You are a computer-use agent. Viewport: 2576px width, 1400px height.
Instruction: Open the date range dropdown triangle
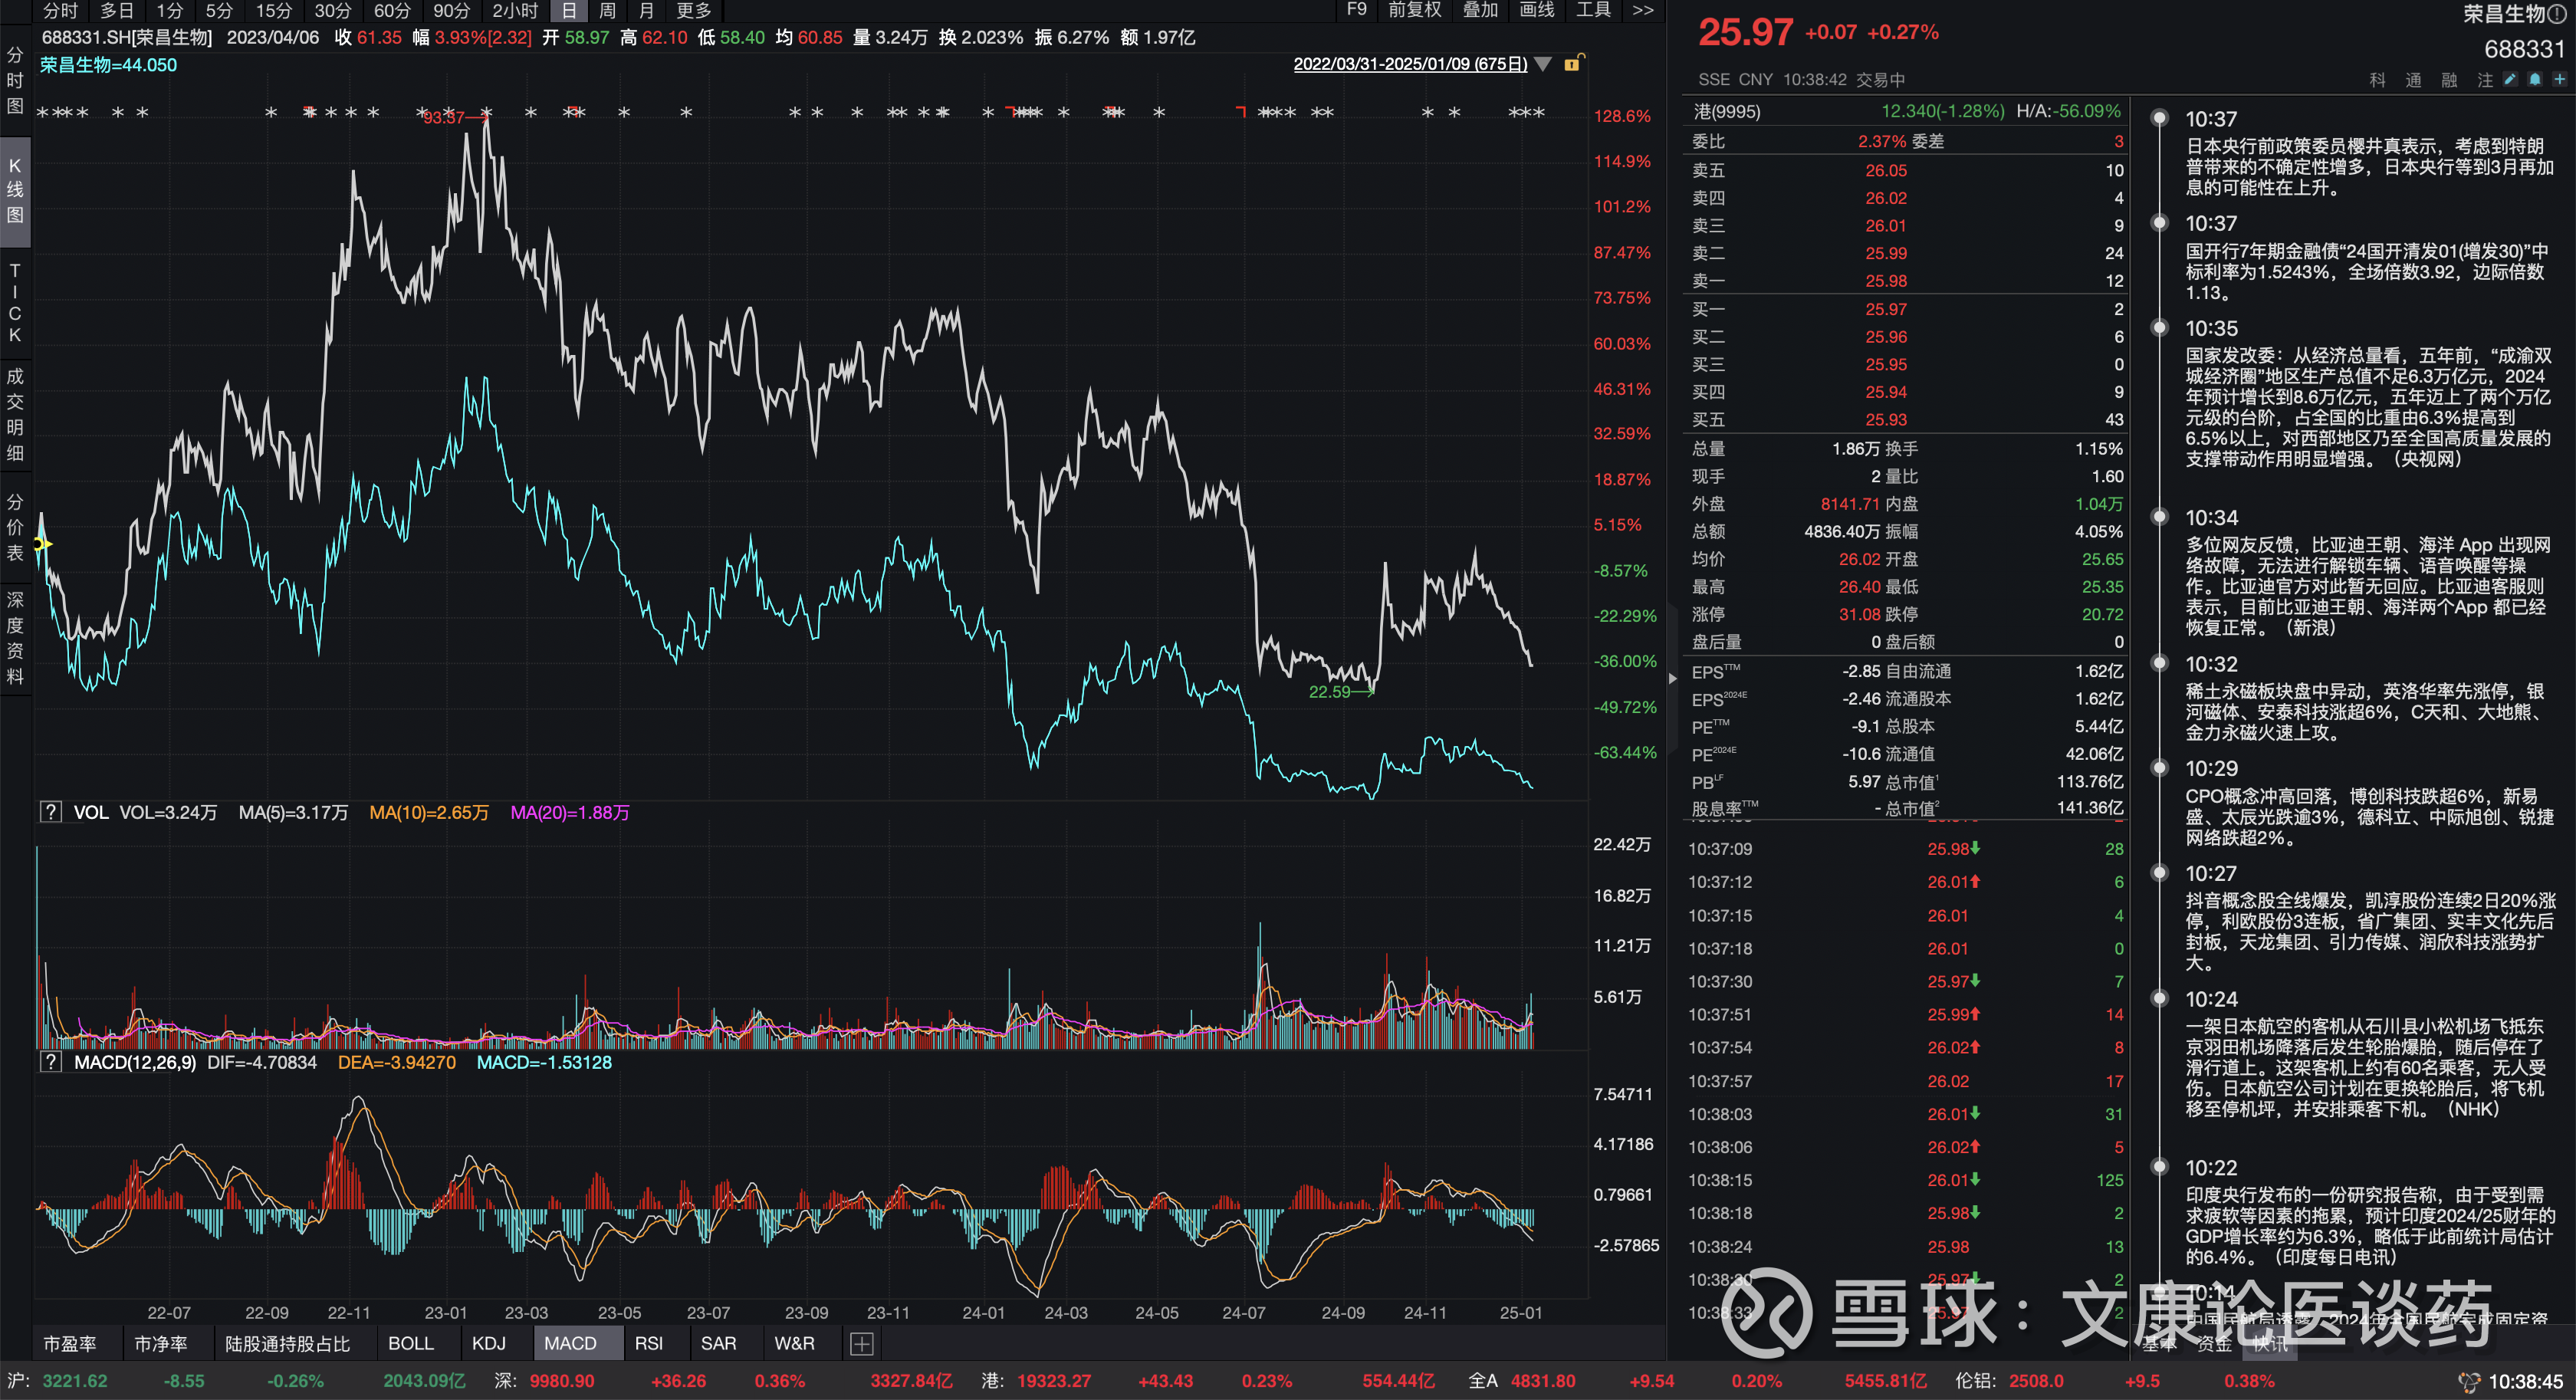point(1544,64)
